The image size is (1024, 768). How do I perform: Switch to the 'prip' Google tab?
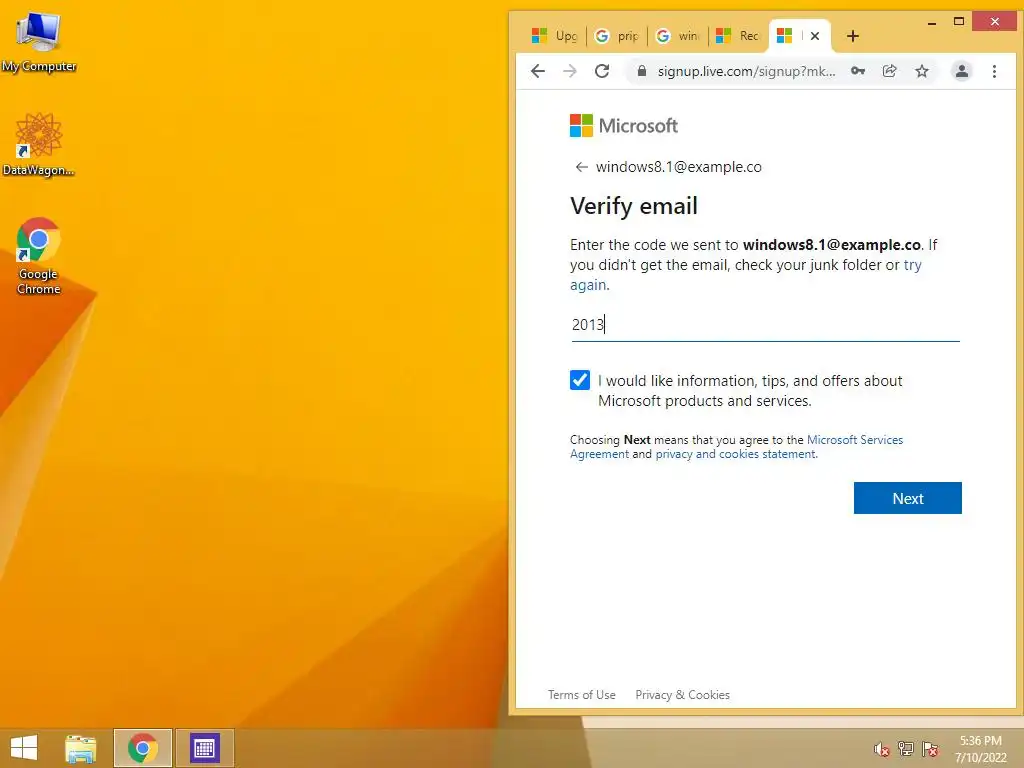[617, 36]
